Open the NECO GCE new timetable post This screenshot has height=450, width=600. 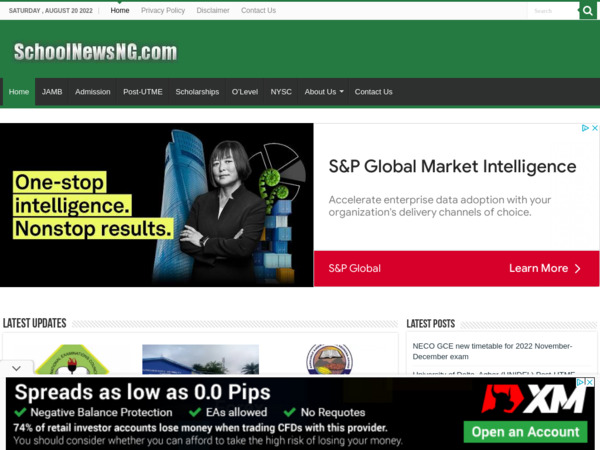[x=492, y=351]
